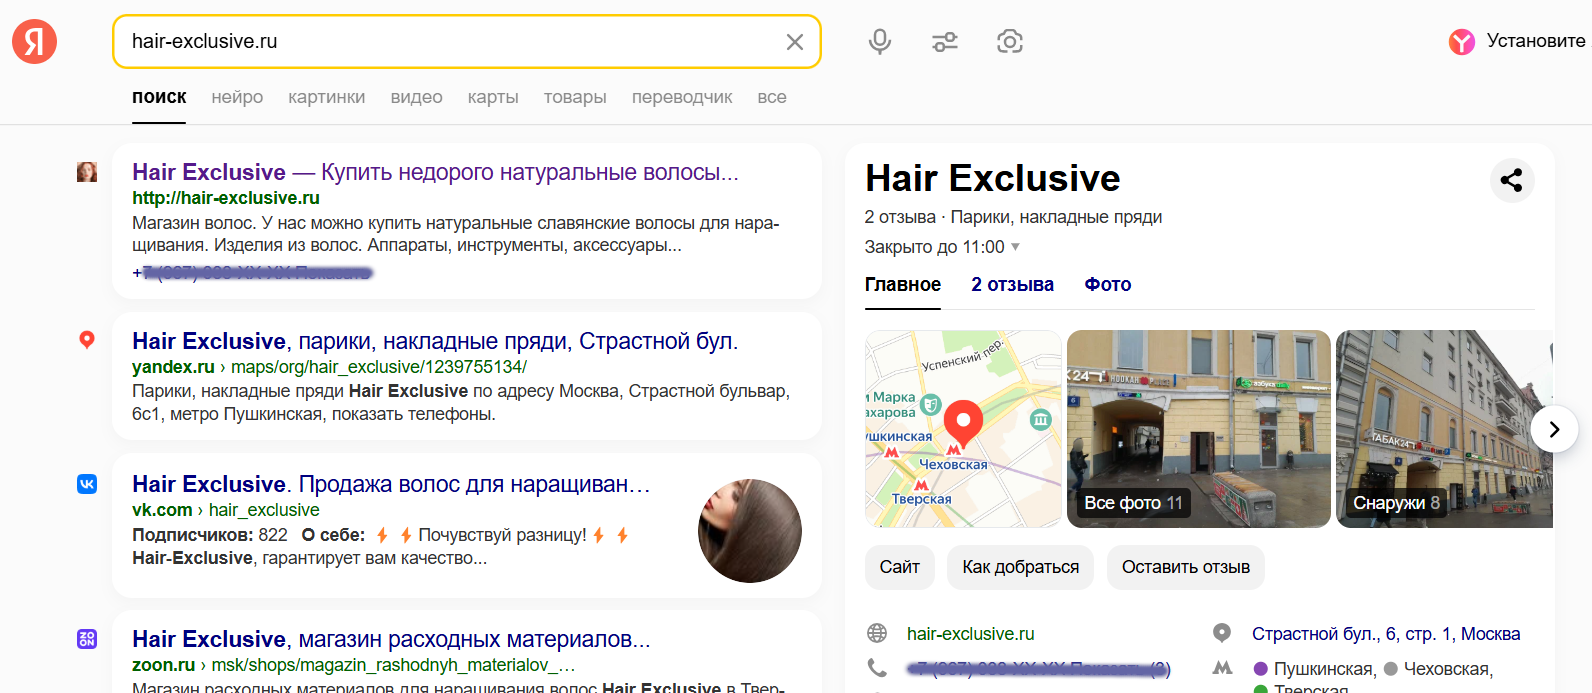The height and width of the screenshot is (693, 1592).
Task: Click the location pin icon beside the address
Action: coord(1222,633)
